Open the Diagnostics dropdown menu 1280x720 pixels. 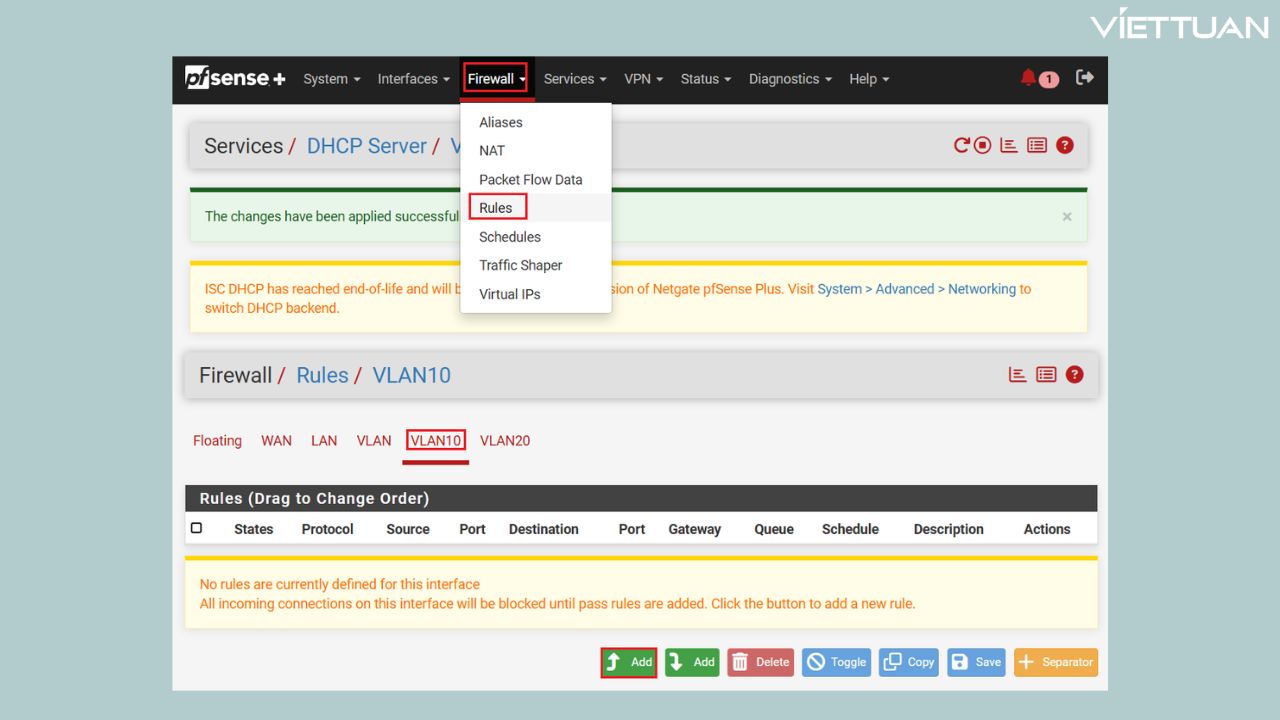[x=790, y=79]
